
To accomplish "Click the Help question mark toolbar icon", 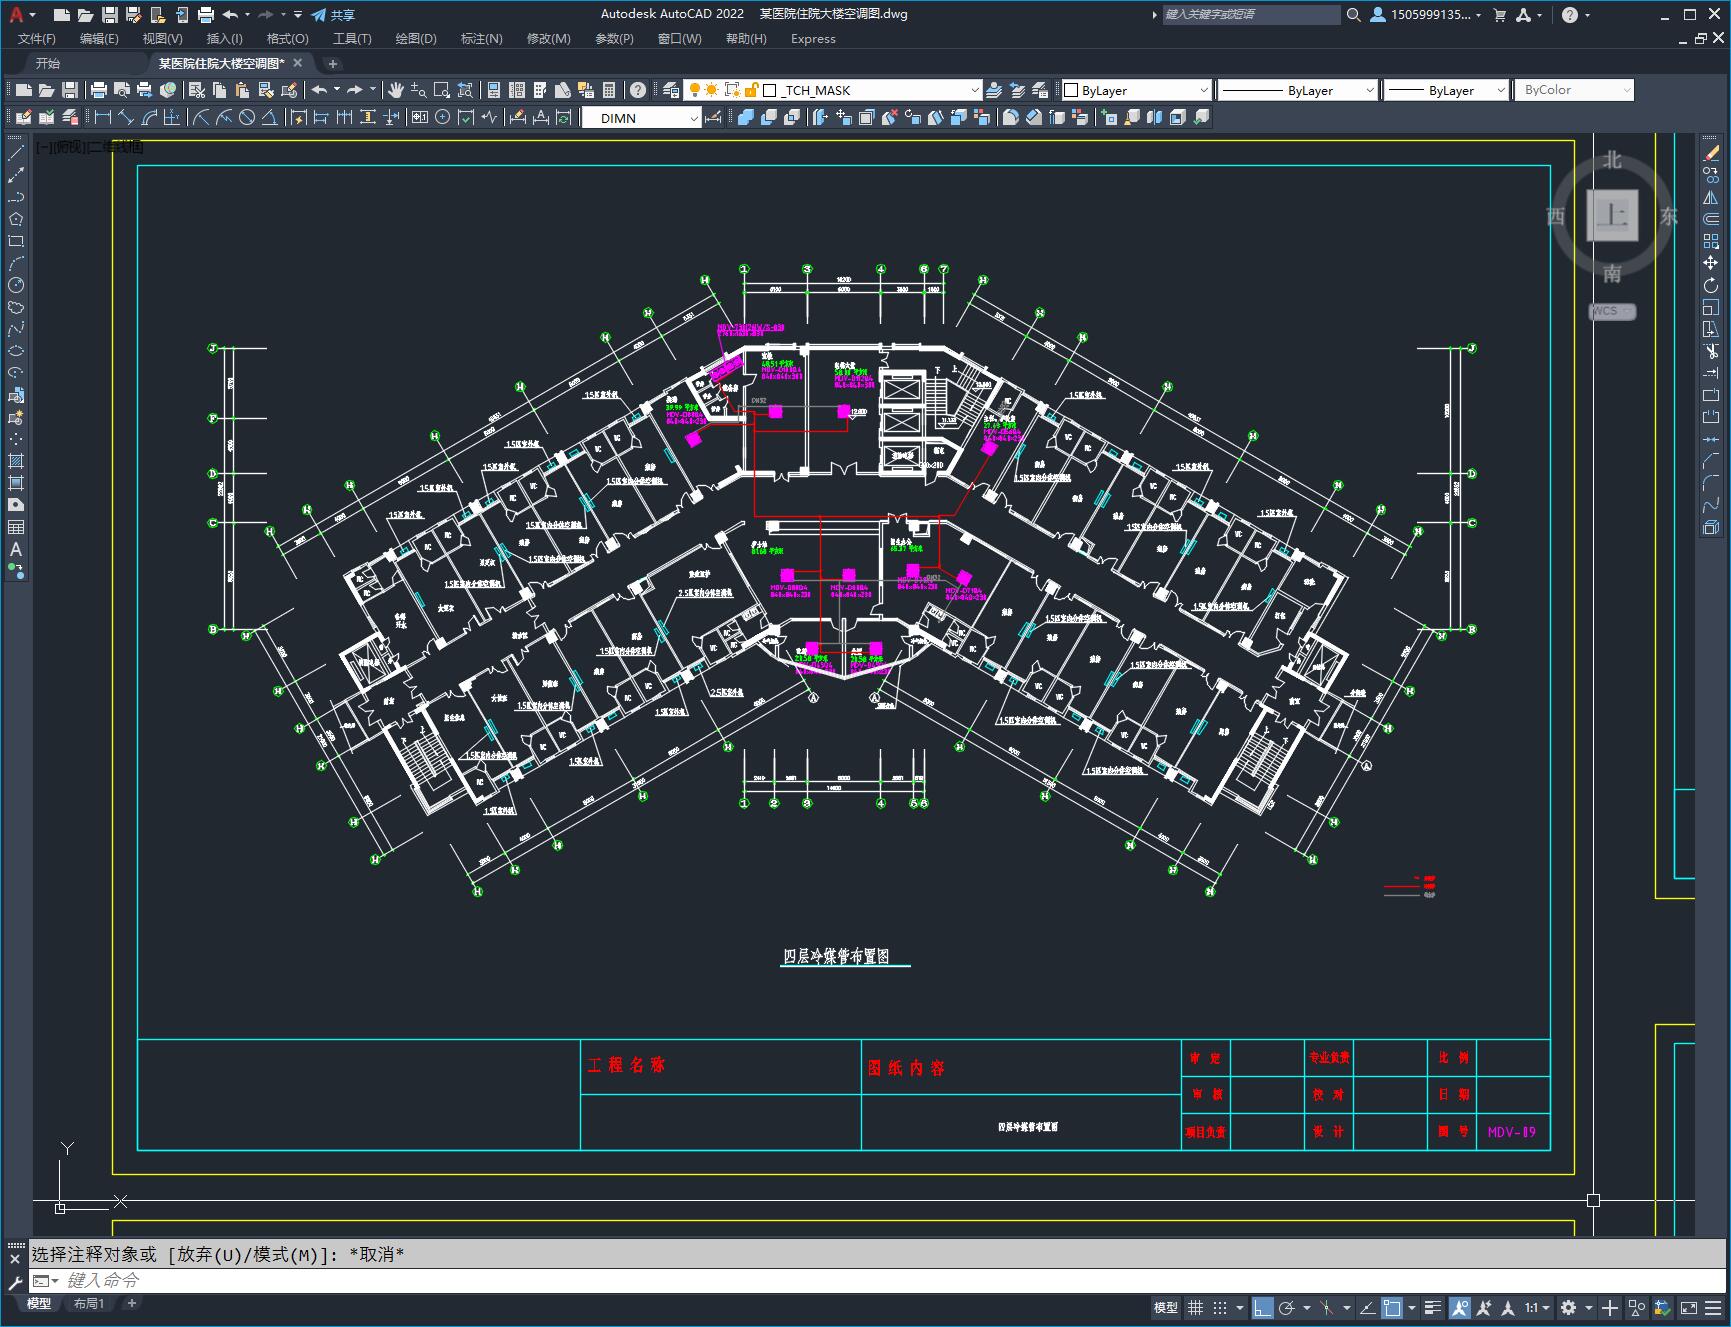I will coord(638,90).
